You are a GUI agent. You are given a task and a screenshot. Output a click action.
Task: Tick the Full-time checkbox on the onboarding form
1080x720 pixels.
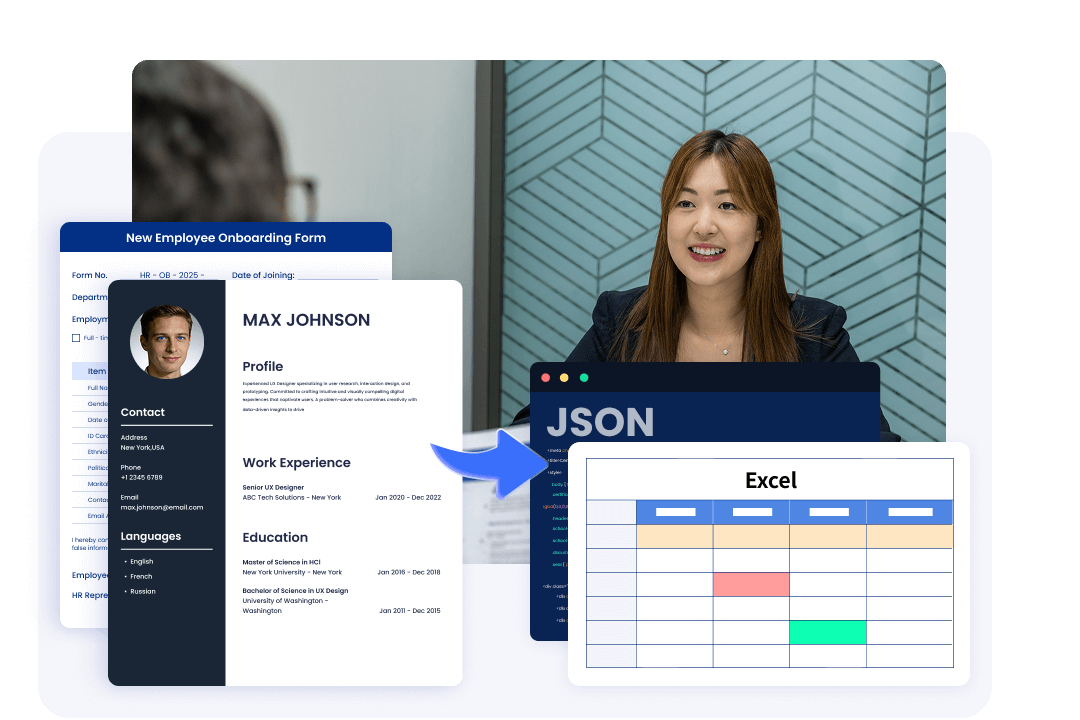[76, 338]
